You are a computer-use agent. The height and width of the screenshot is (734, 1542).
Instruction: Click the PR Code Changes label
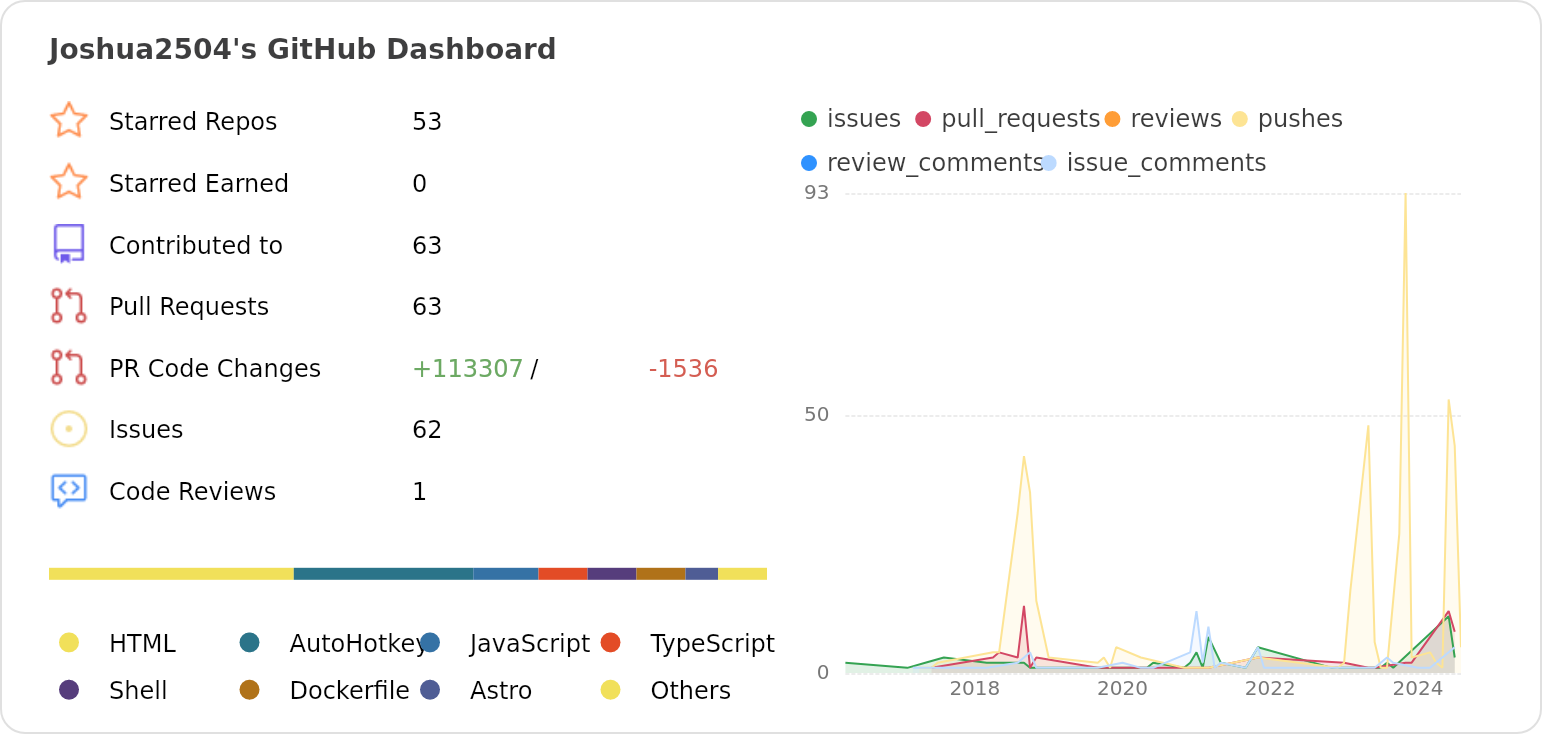(215, 369)
